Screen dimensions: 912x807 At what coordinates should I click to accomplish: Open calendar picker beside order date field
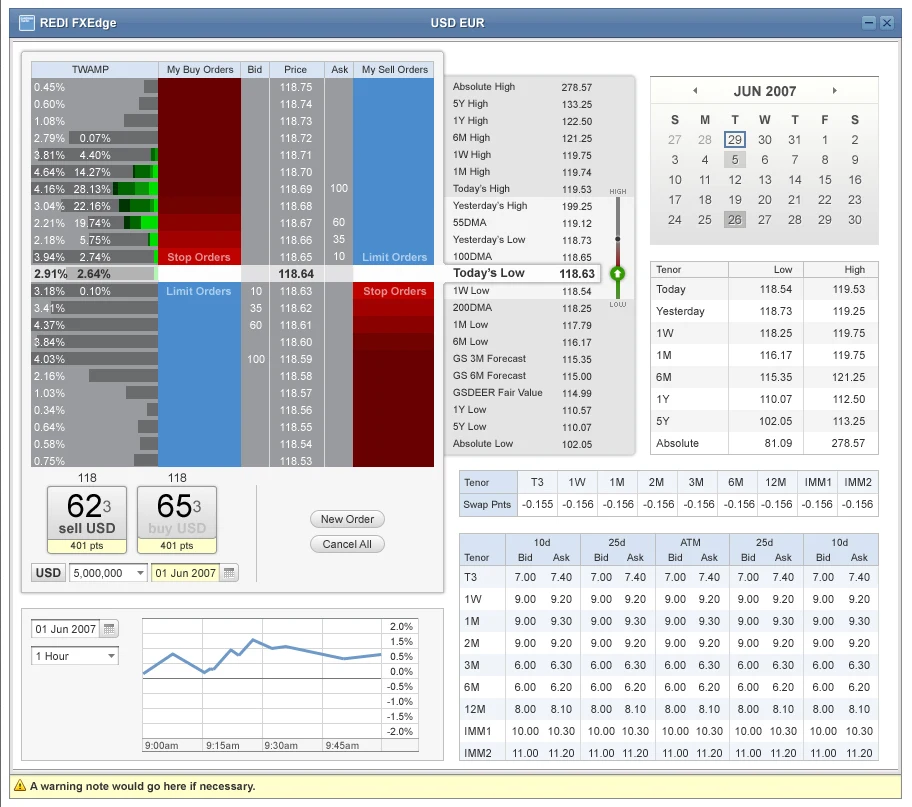pos(229,573)
